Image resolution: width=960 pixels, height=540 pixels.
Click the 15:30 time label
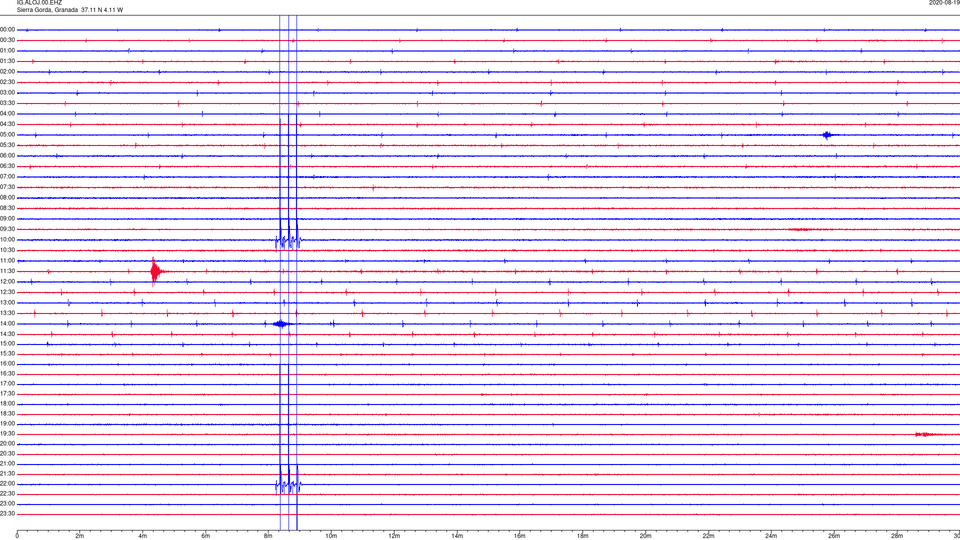8,353
